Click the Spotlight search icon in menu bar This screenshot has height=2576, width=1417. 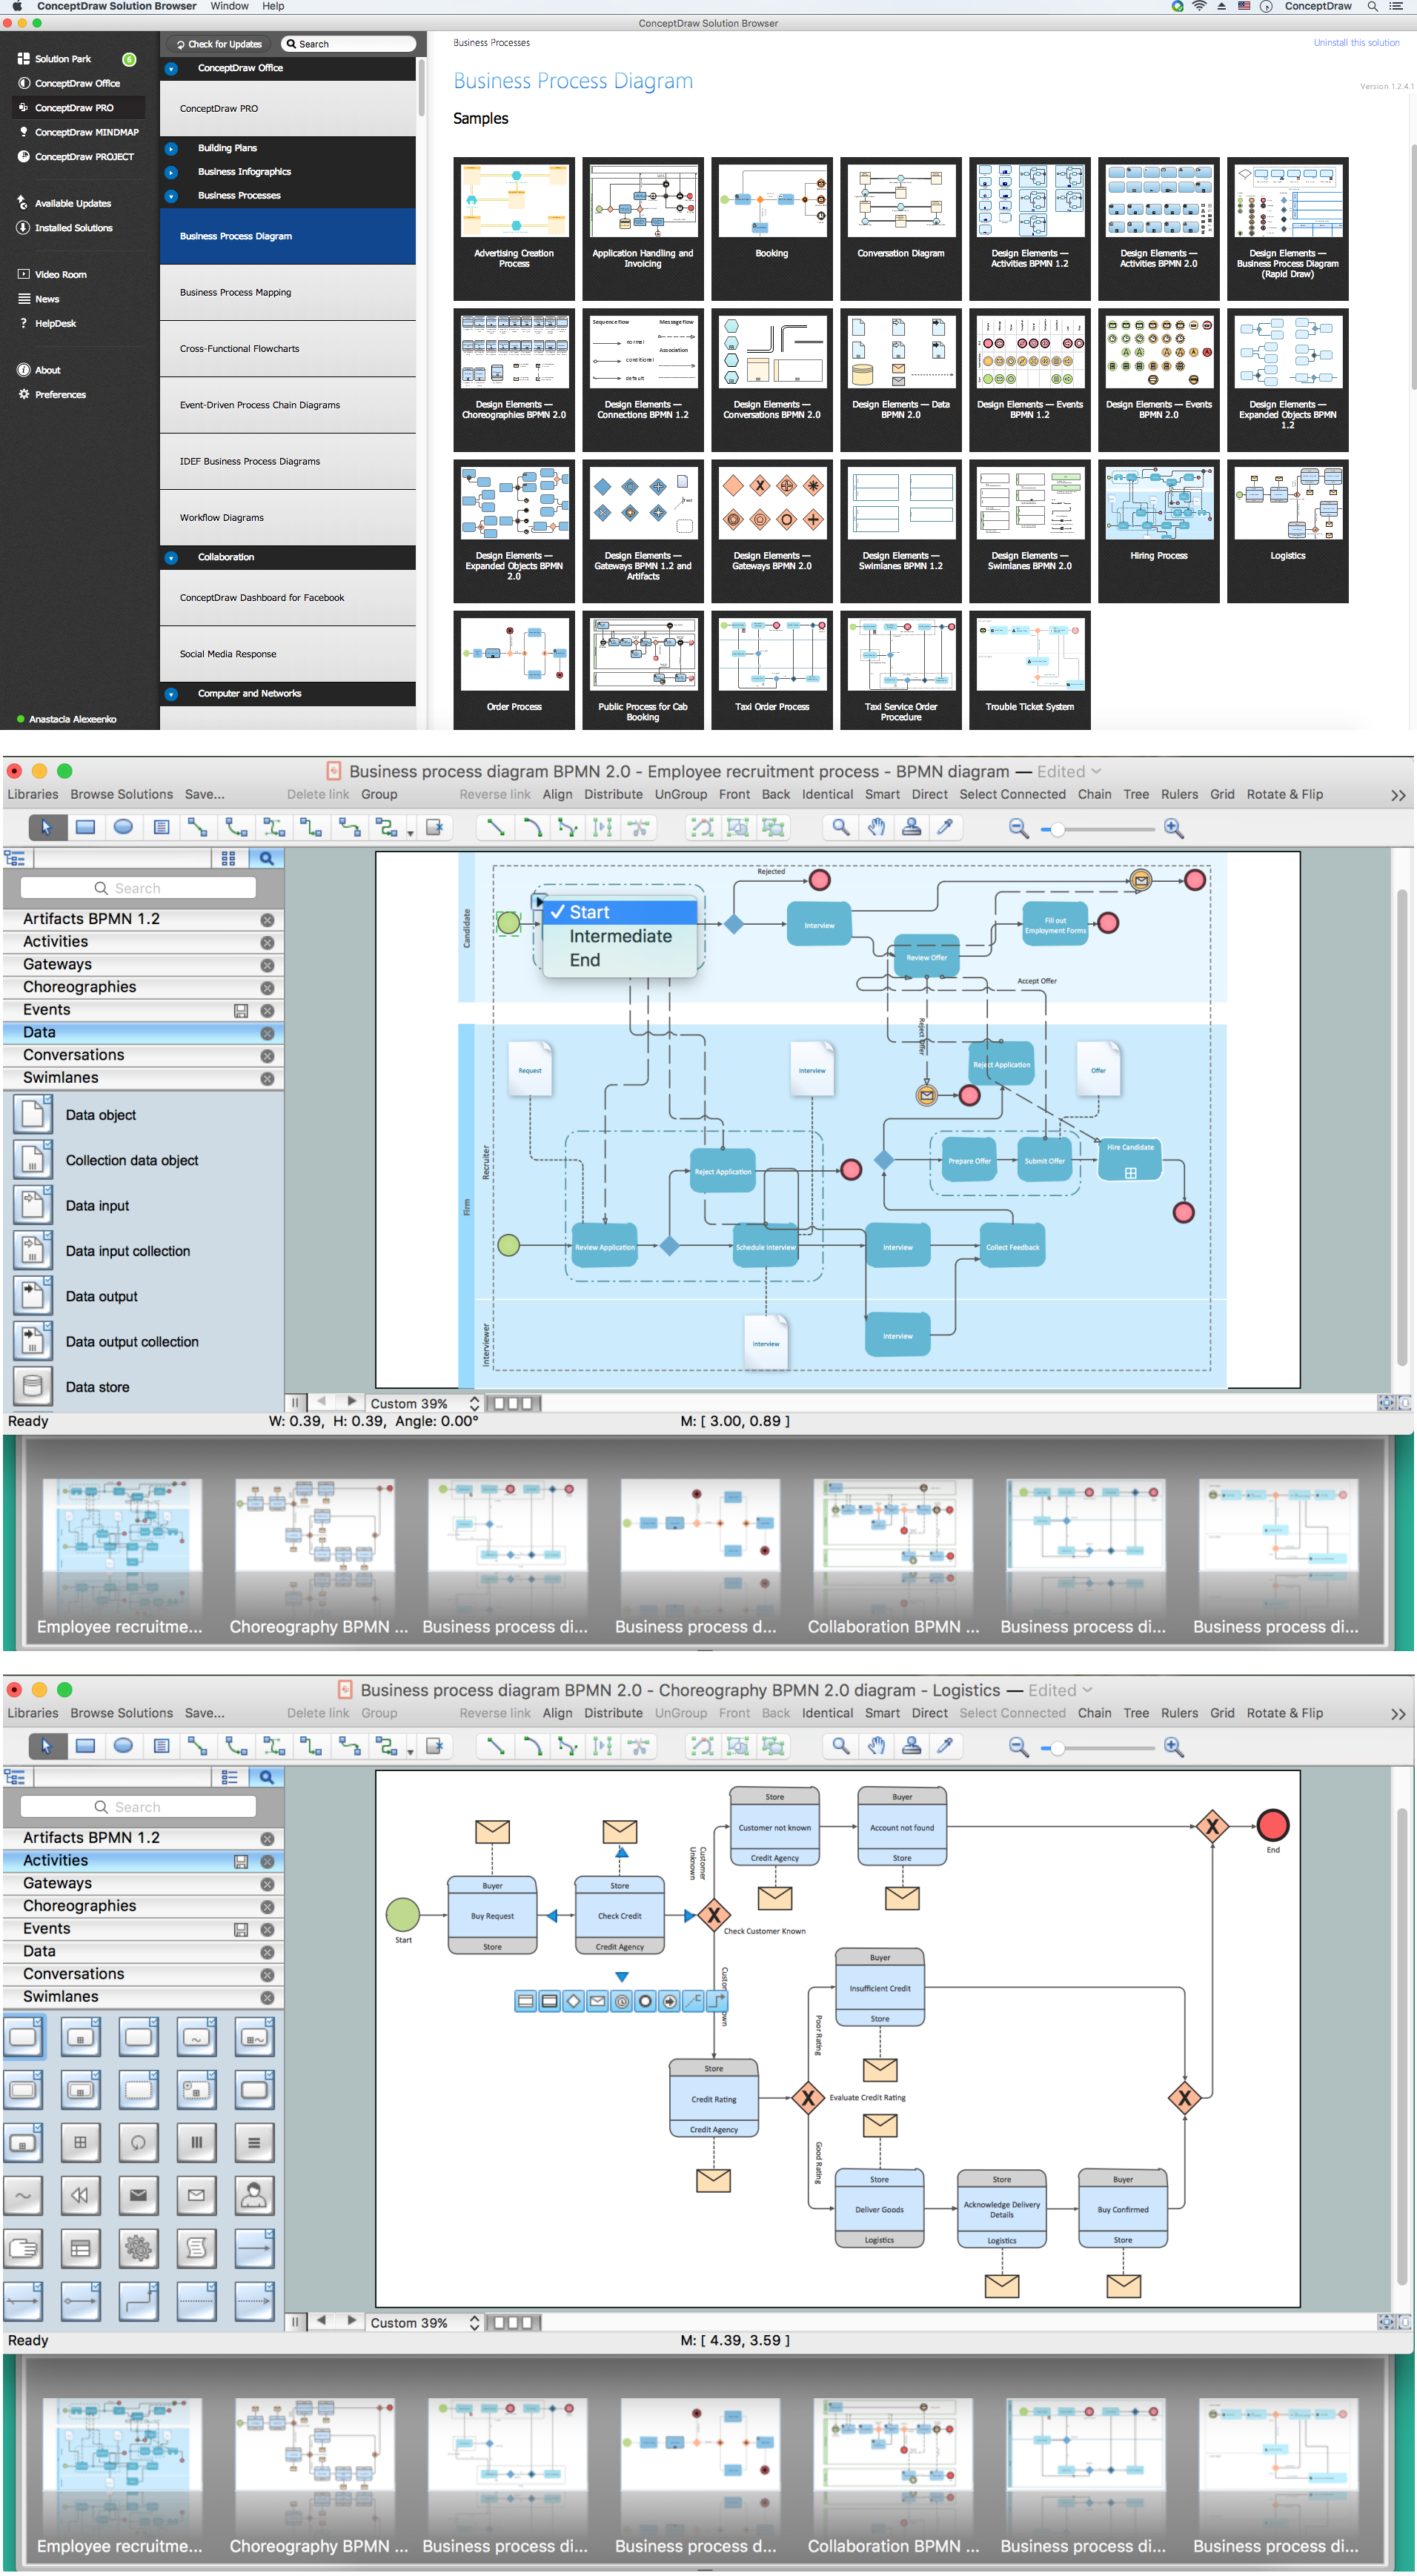coord(1372,6)
